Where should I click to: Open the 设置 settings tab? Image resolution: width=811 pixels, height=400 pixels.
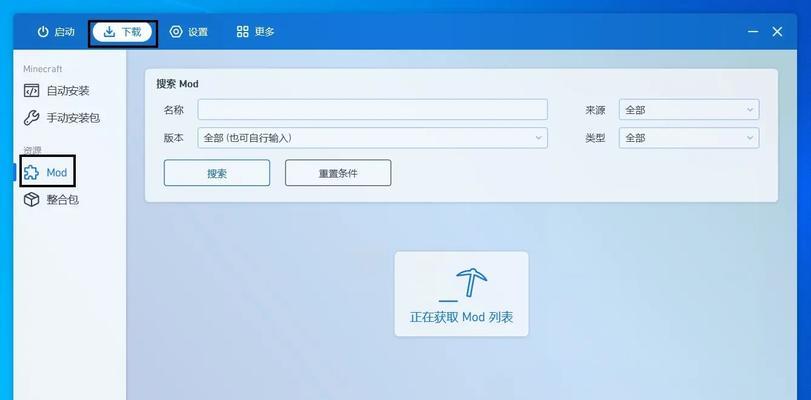pyautogui.click(x=189, y=32)
